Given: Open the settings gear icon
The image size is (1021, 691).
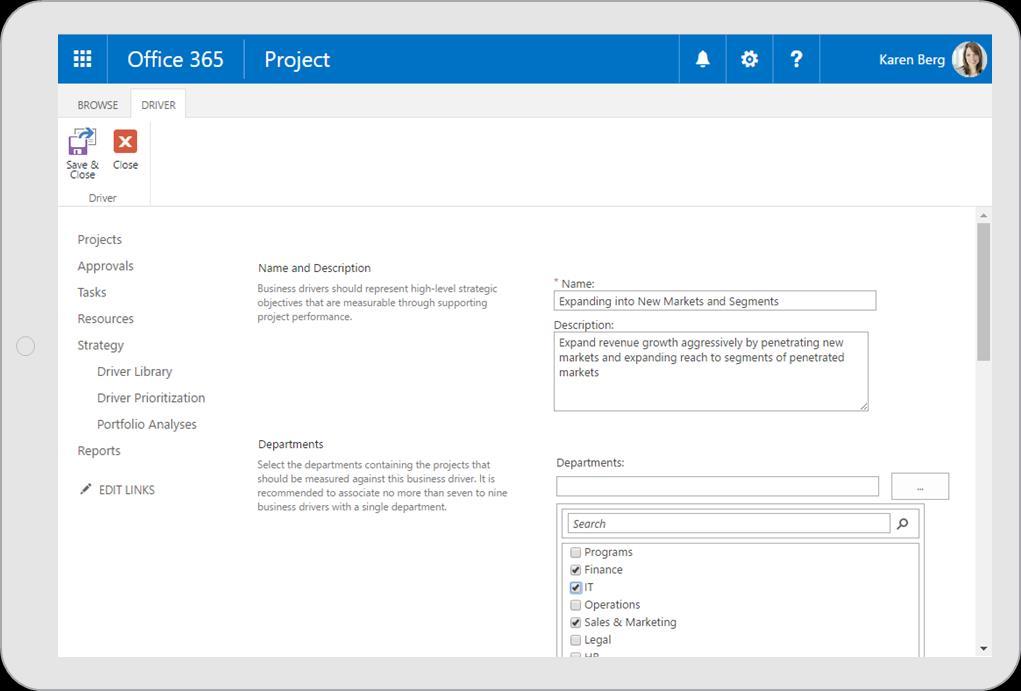Looking at the screenshot, I should click(x=749, y=59).
